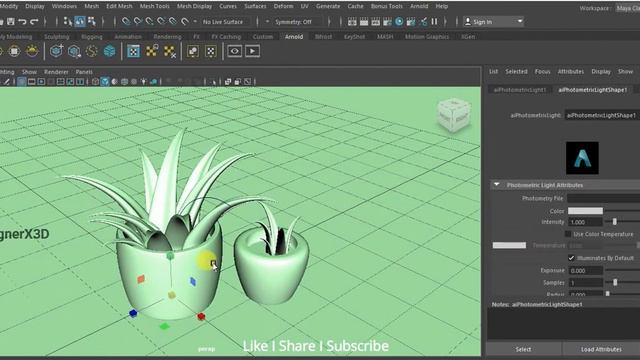Image resolution: width=640 pixels, height=360 pixels.
Task: Click yellow checker with X icon
Action: (x=169, y=51)
